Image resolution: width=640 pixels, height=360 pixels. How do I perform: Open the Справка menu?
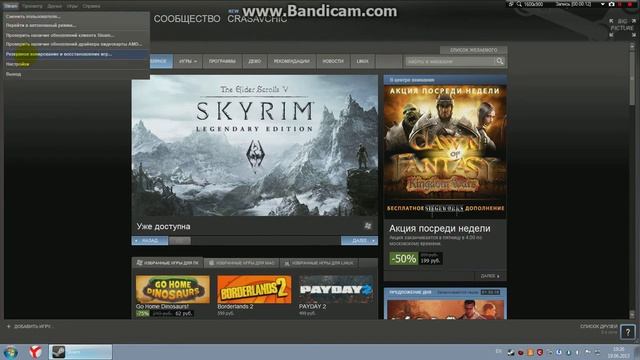point(91,6)
